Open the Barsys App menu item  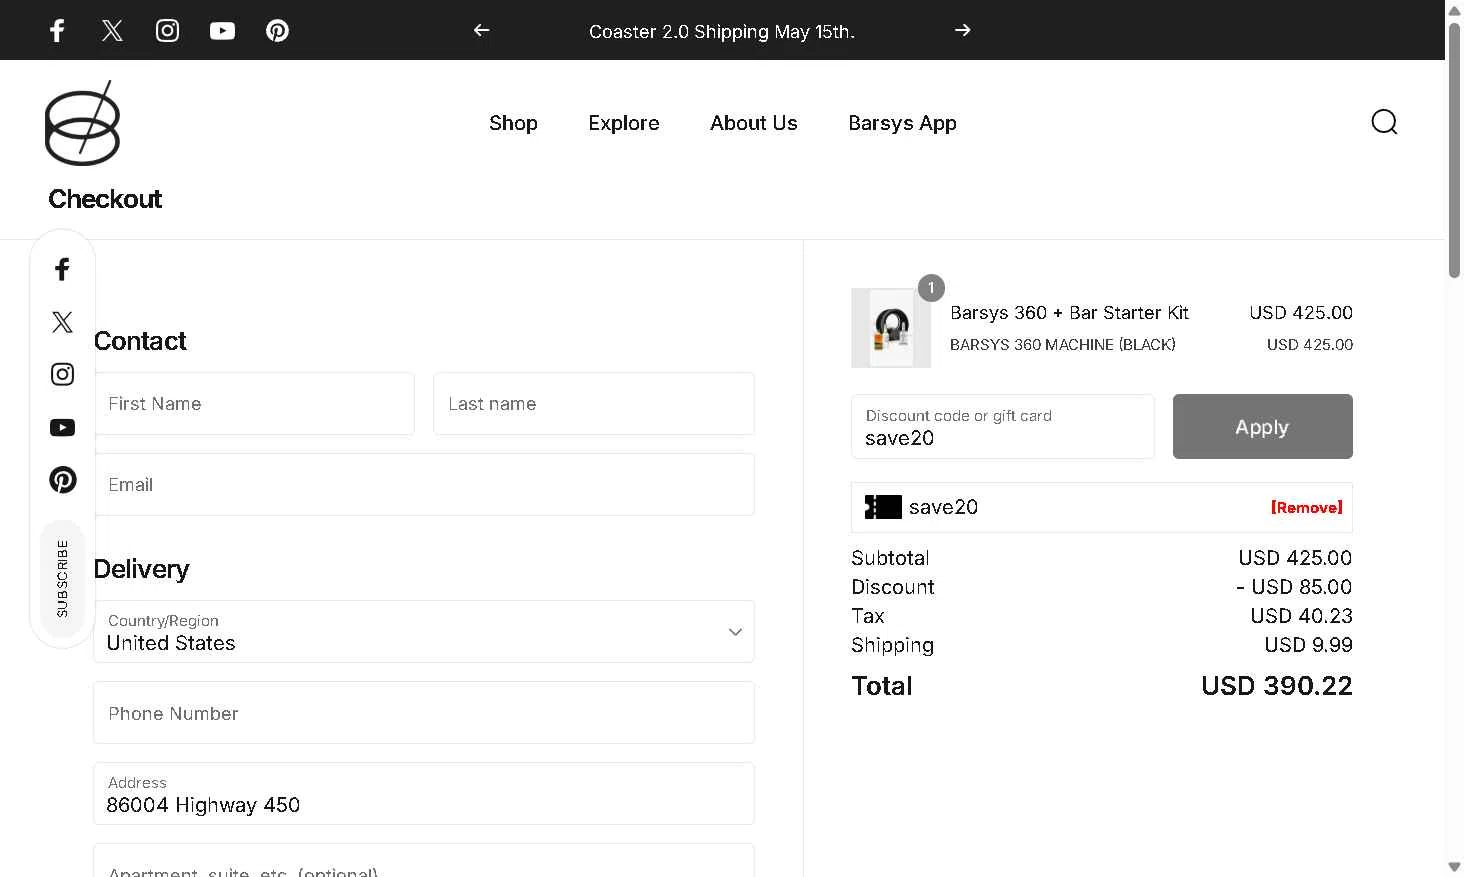click(x=902, y=123)
